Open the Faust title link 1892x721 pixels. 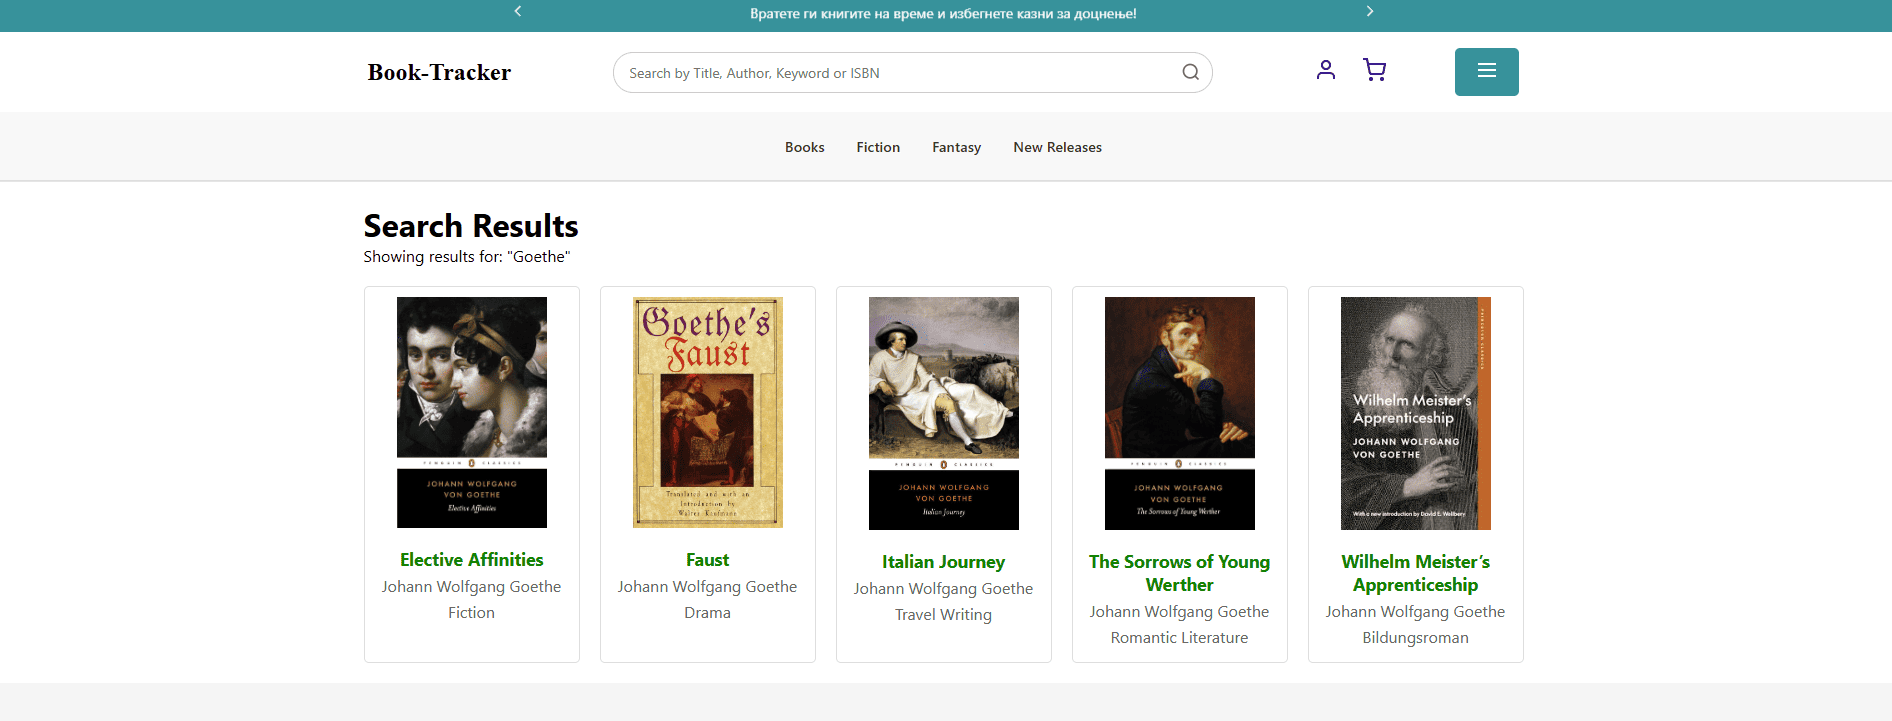[707, 560]
